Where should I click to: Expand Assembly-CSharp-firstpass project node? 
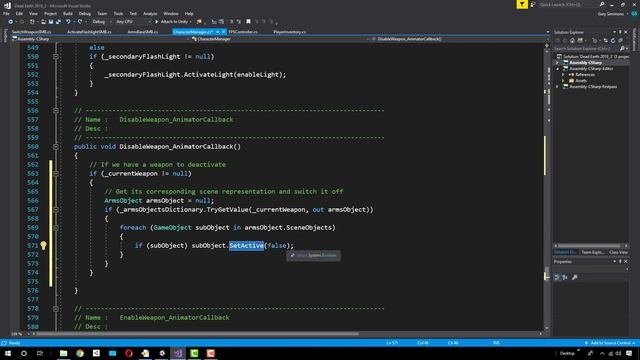[557, 87]
